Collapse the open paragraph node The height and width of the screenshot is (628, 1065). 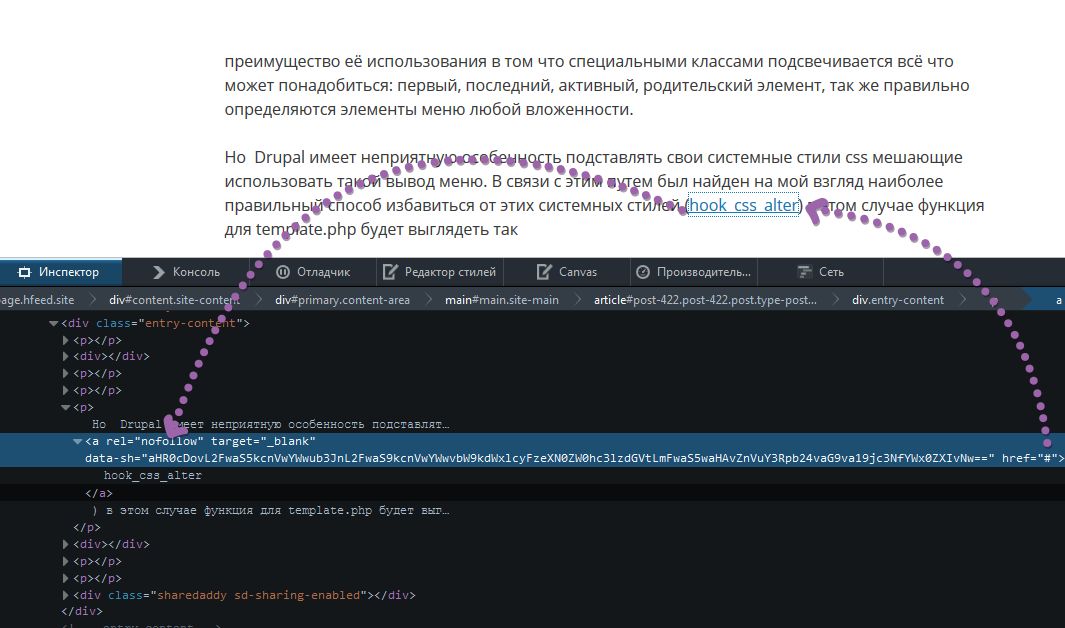coord(65,407)
